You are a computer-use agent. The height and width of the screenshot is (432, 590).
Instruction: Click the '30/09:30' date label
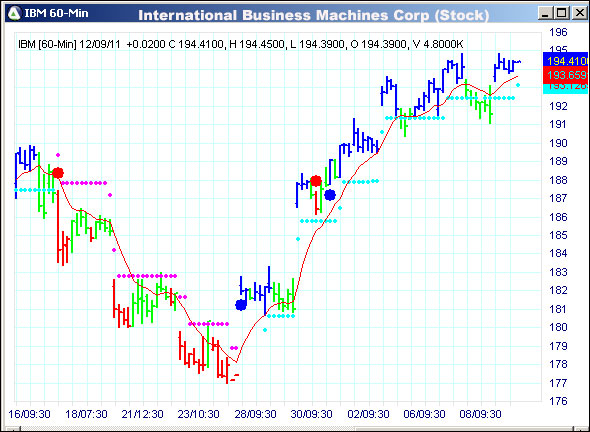click(x=312, y=414)
